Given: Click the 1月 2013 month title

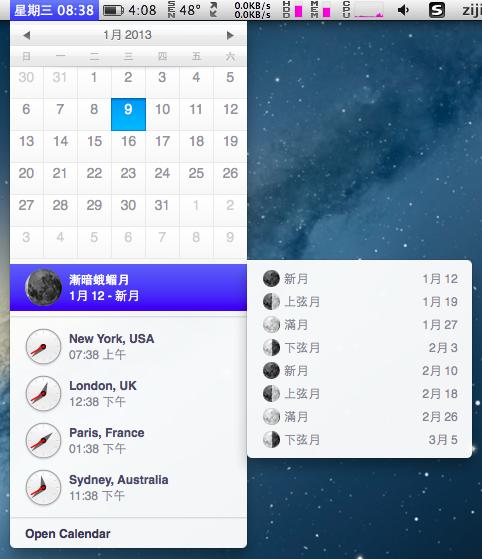Looking at the screenshot, I should pyautogui.click(x=128, y=35).
